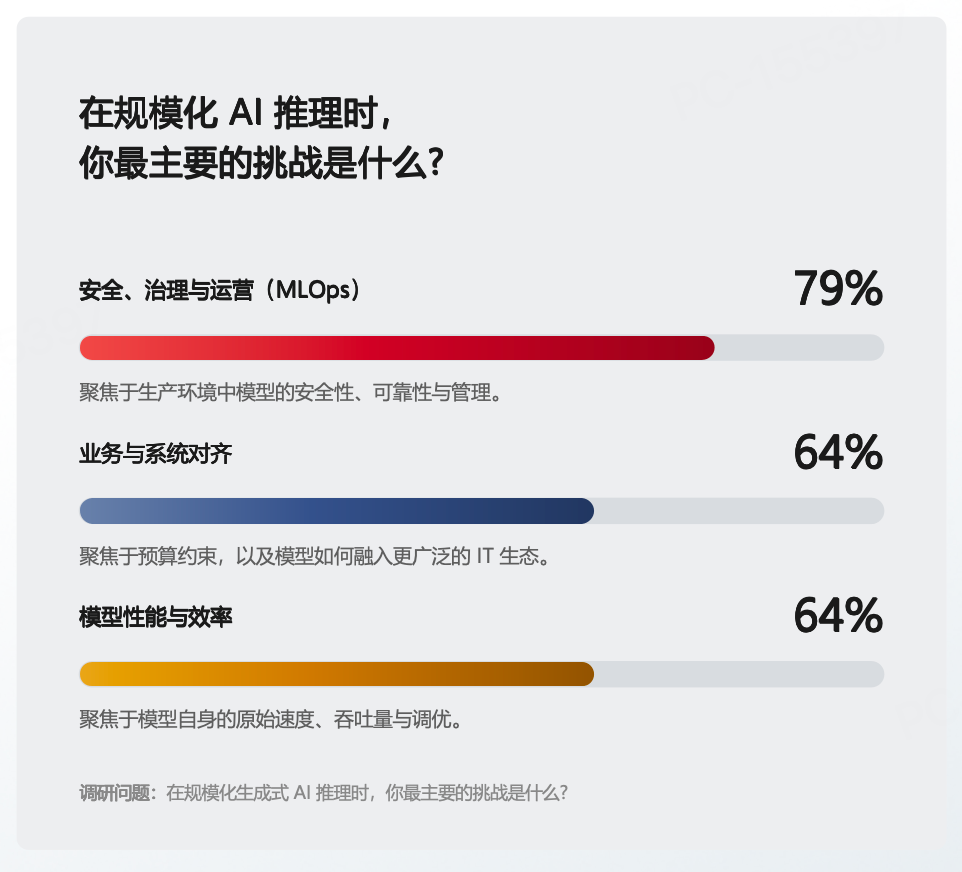Click the orange model performance bar
Image resolution: width=962 pixels, height=872 pixels.
(x=337, y=674)
